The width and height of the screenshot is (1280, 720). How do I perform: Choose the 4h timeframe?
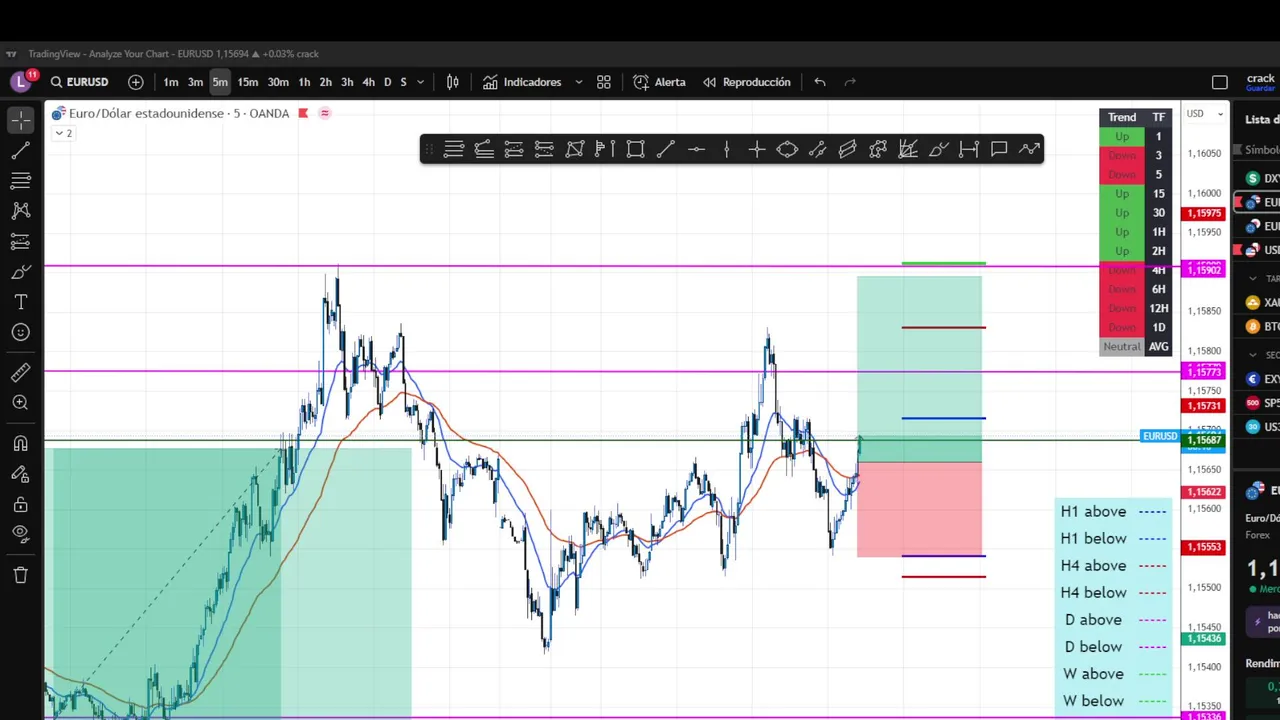tap(368, 82)
